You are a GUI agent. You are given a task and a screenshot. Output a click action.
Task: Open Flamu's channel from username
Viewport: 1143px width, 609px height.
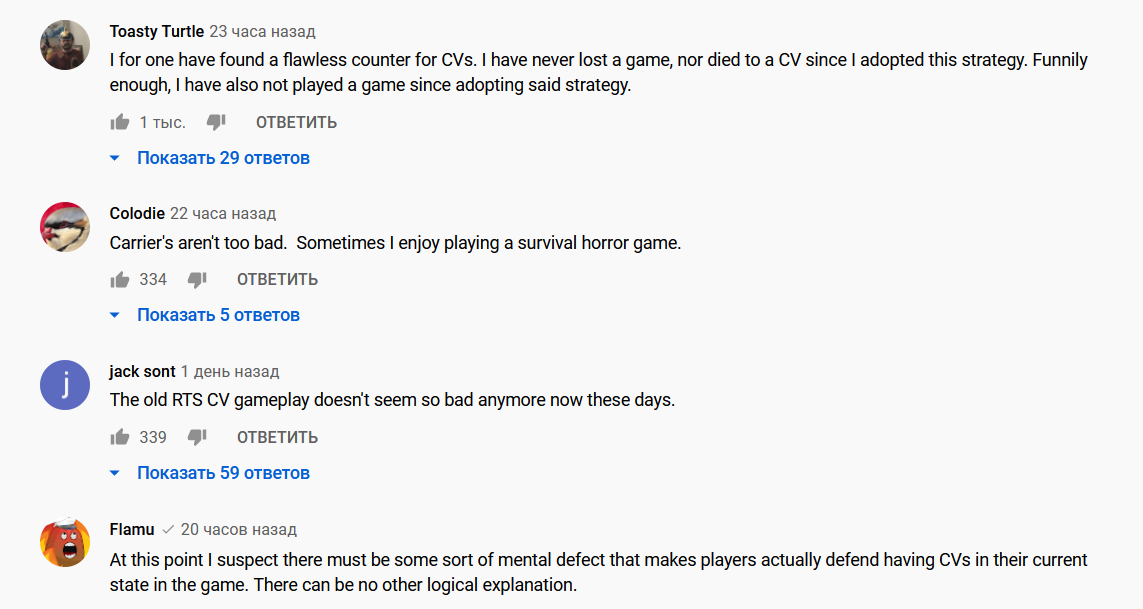point(132,530)
